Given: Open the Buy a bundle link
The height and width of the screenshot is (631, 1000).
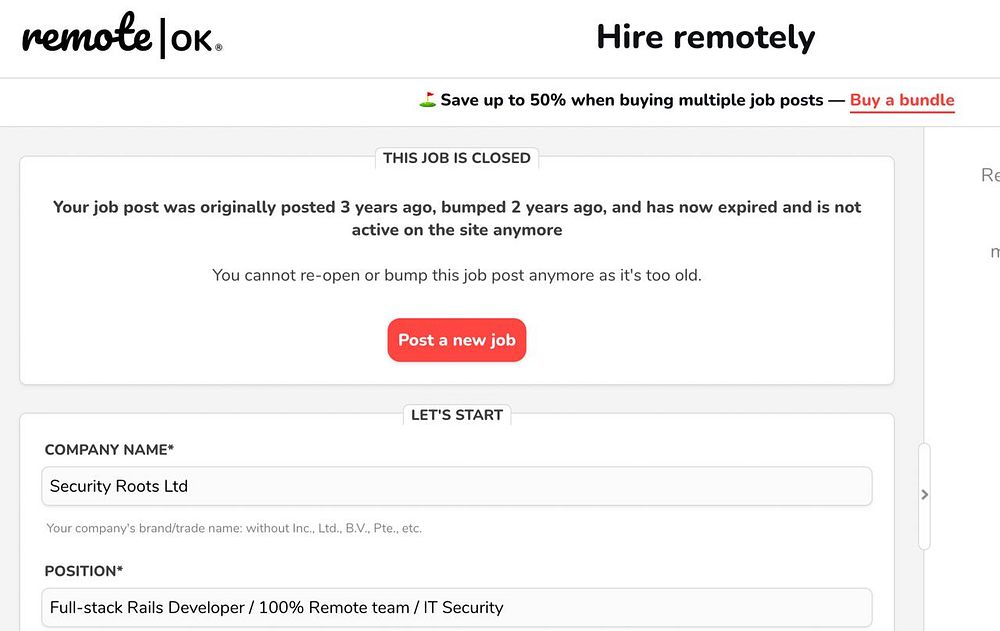Looking at the screenshot, I should (902, 100).
